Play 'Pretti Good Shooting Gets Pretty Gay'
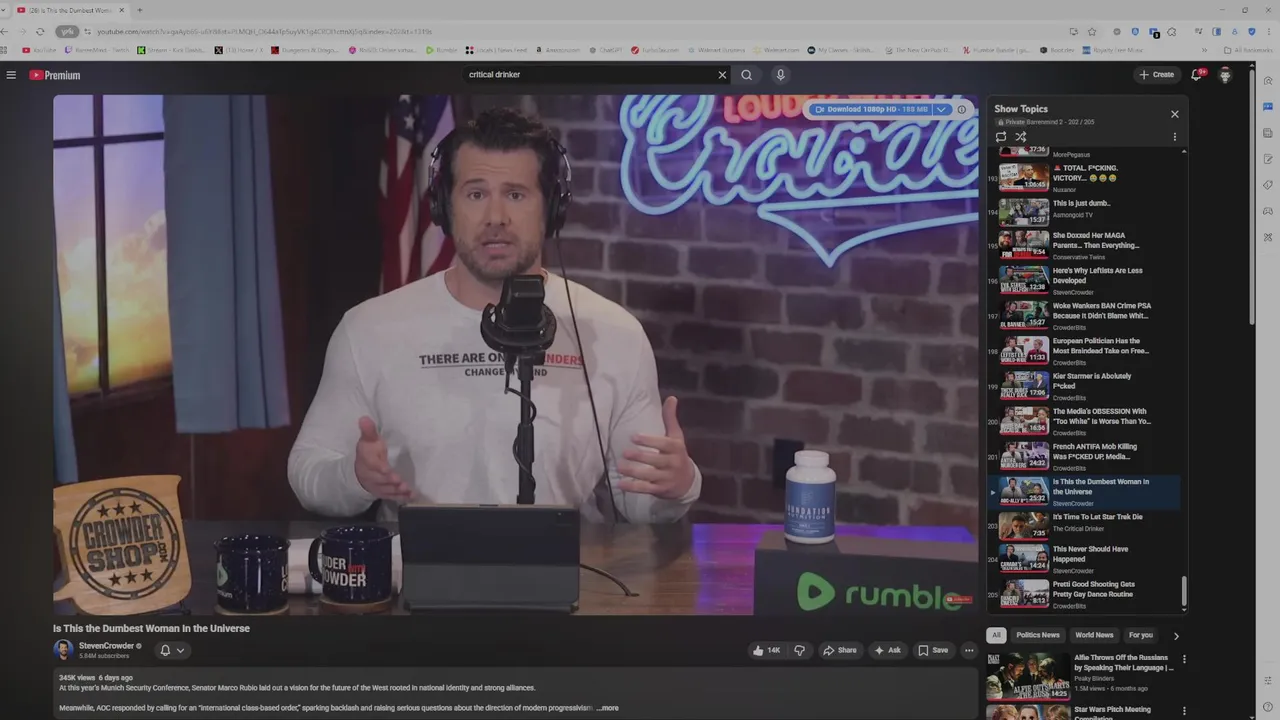 coord(1085,596)
